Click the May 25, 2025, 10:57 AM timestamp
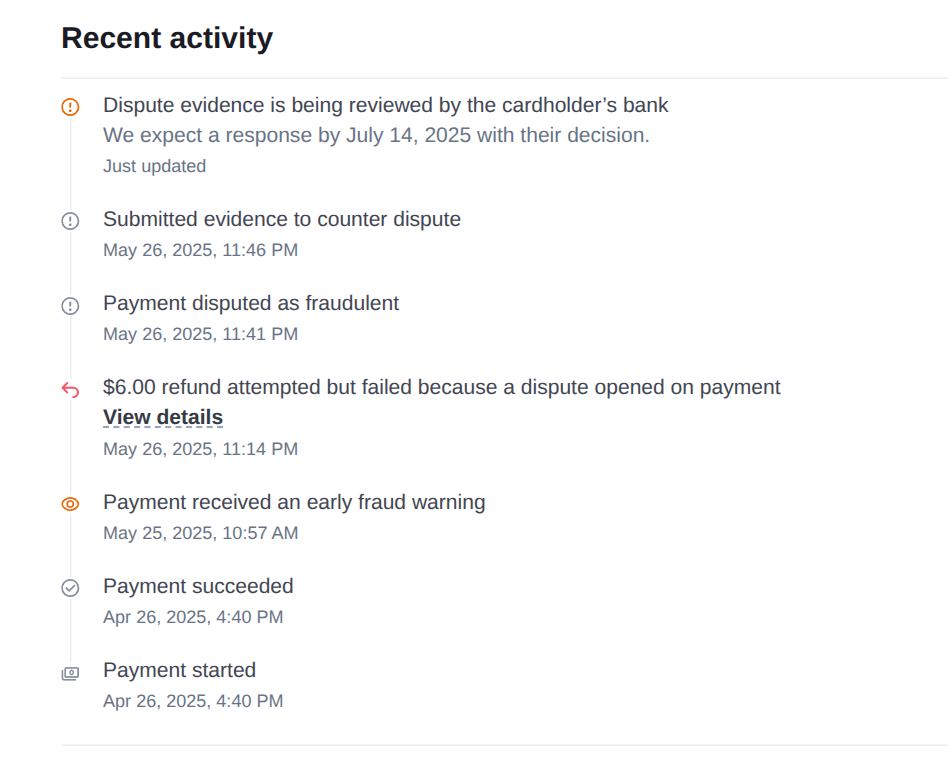 pos(201,533)
